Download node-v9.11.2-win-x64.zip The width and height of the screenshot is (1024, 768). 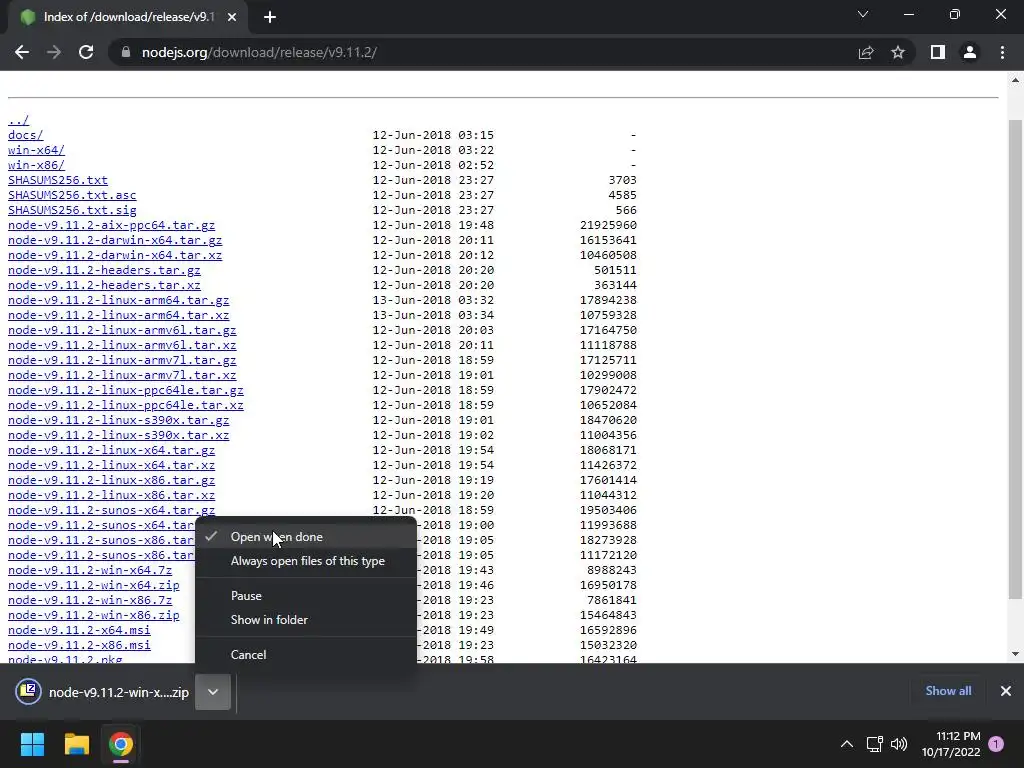coord(94,586)
